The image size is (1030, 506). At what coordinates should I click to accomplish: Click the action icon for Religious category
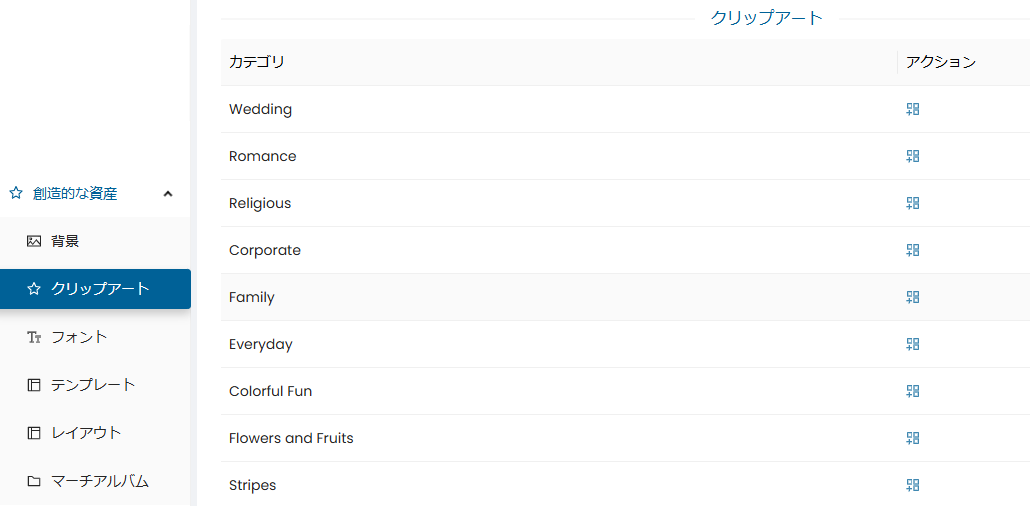[912, 203]
